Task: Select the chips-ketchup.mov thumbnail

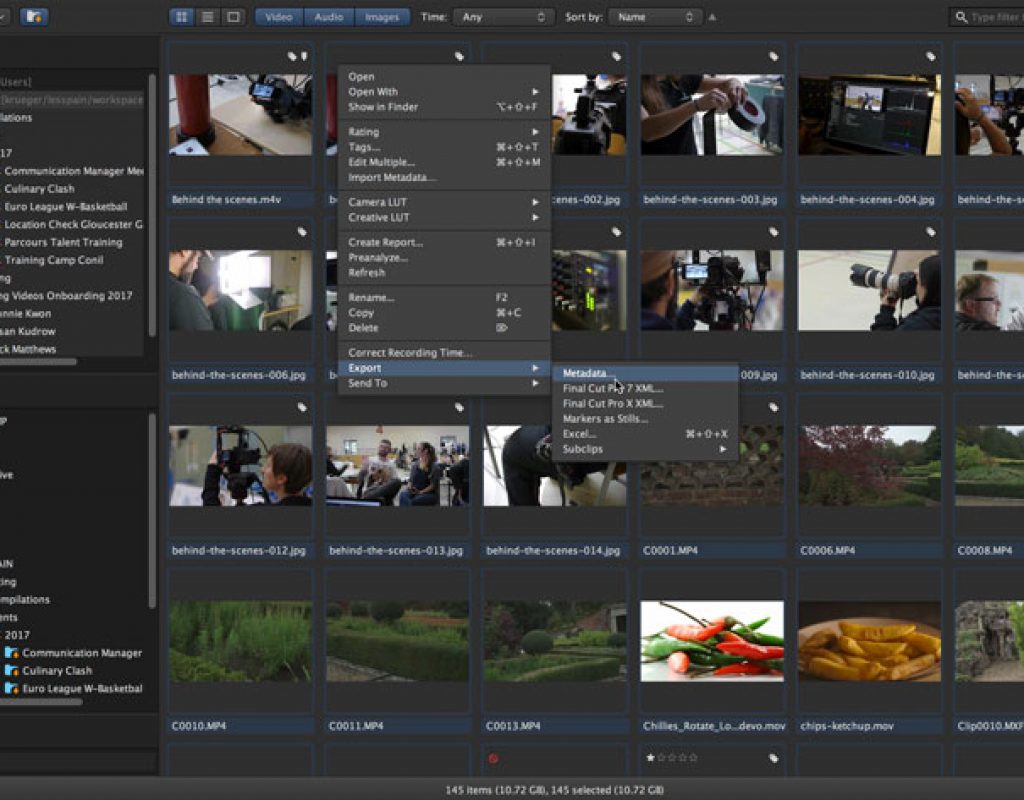Action: coord(869,641)
